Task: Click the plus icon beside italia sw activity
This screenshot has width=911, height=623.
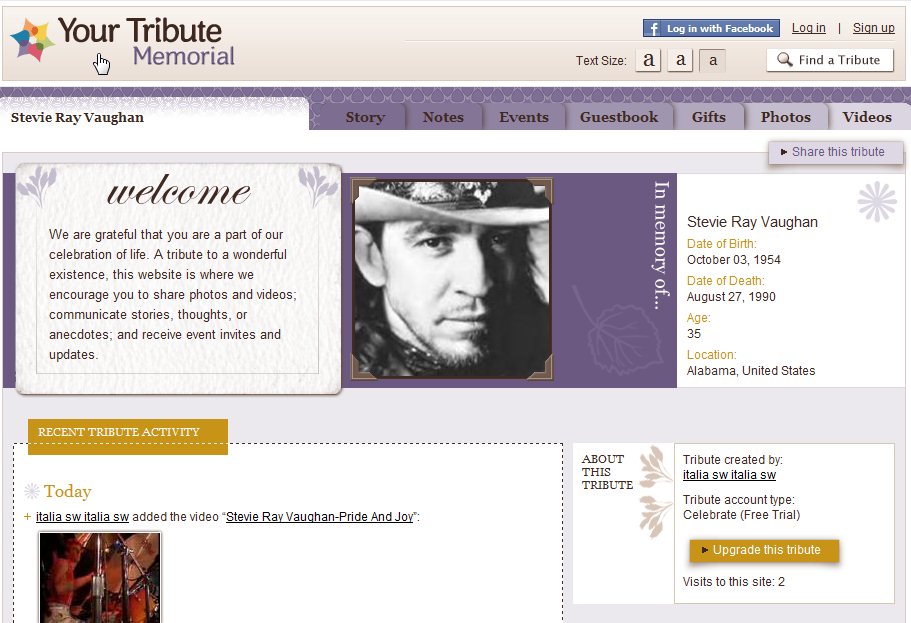Action: click(27, 517)
